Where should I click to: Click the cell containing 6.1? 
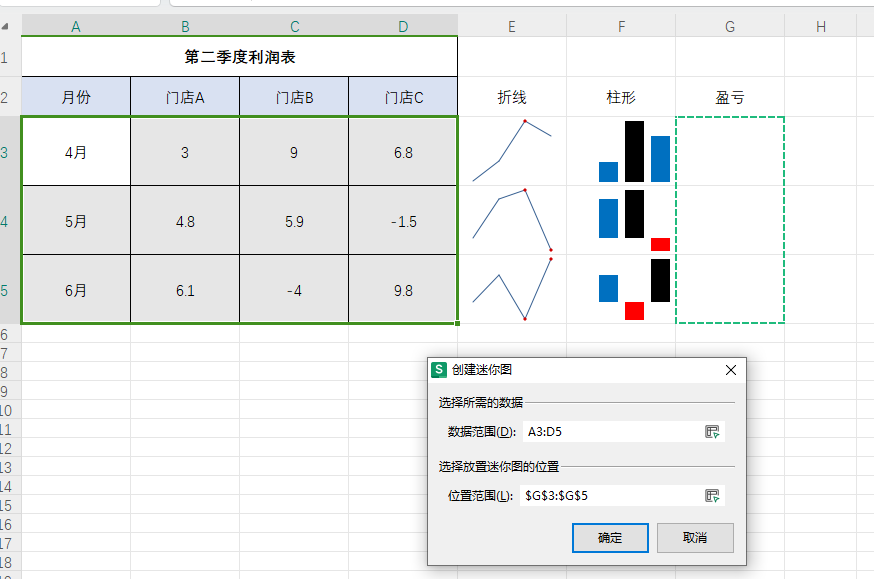(185, 290)
